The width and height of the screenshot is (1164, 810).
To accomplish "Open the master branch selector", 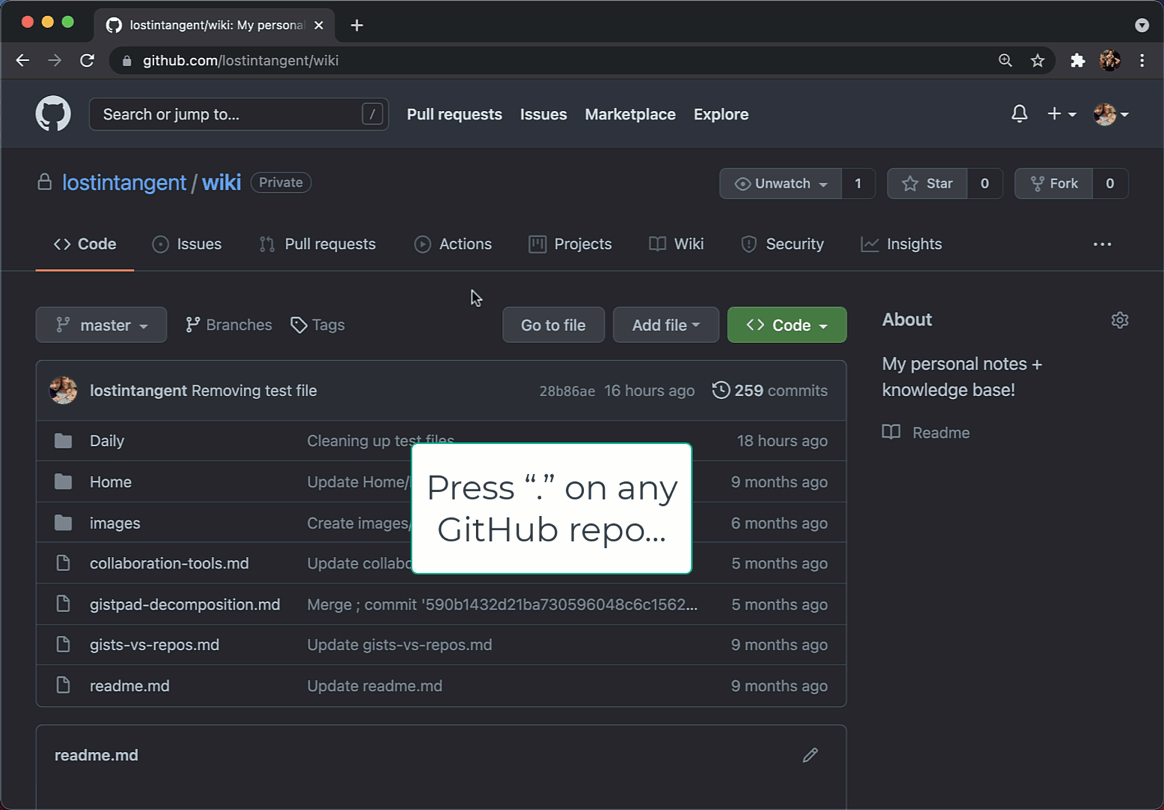I will pos(101,325).
